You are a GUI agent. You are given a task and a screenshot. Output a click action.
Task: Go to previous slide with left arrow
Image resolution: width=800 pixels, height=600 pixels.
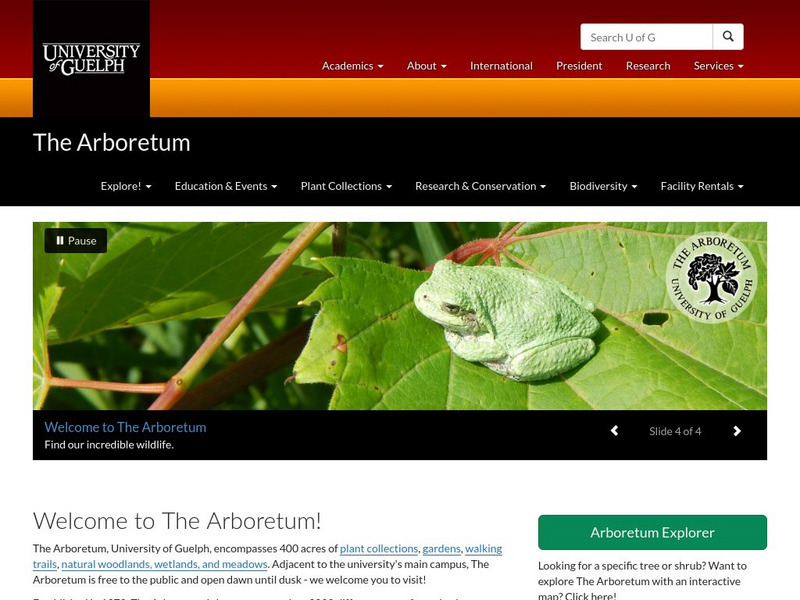[615, 431]
